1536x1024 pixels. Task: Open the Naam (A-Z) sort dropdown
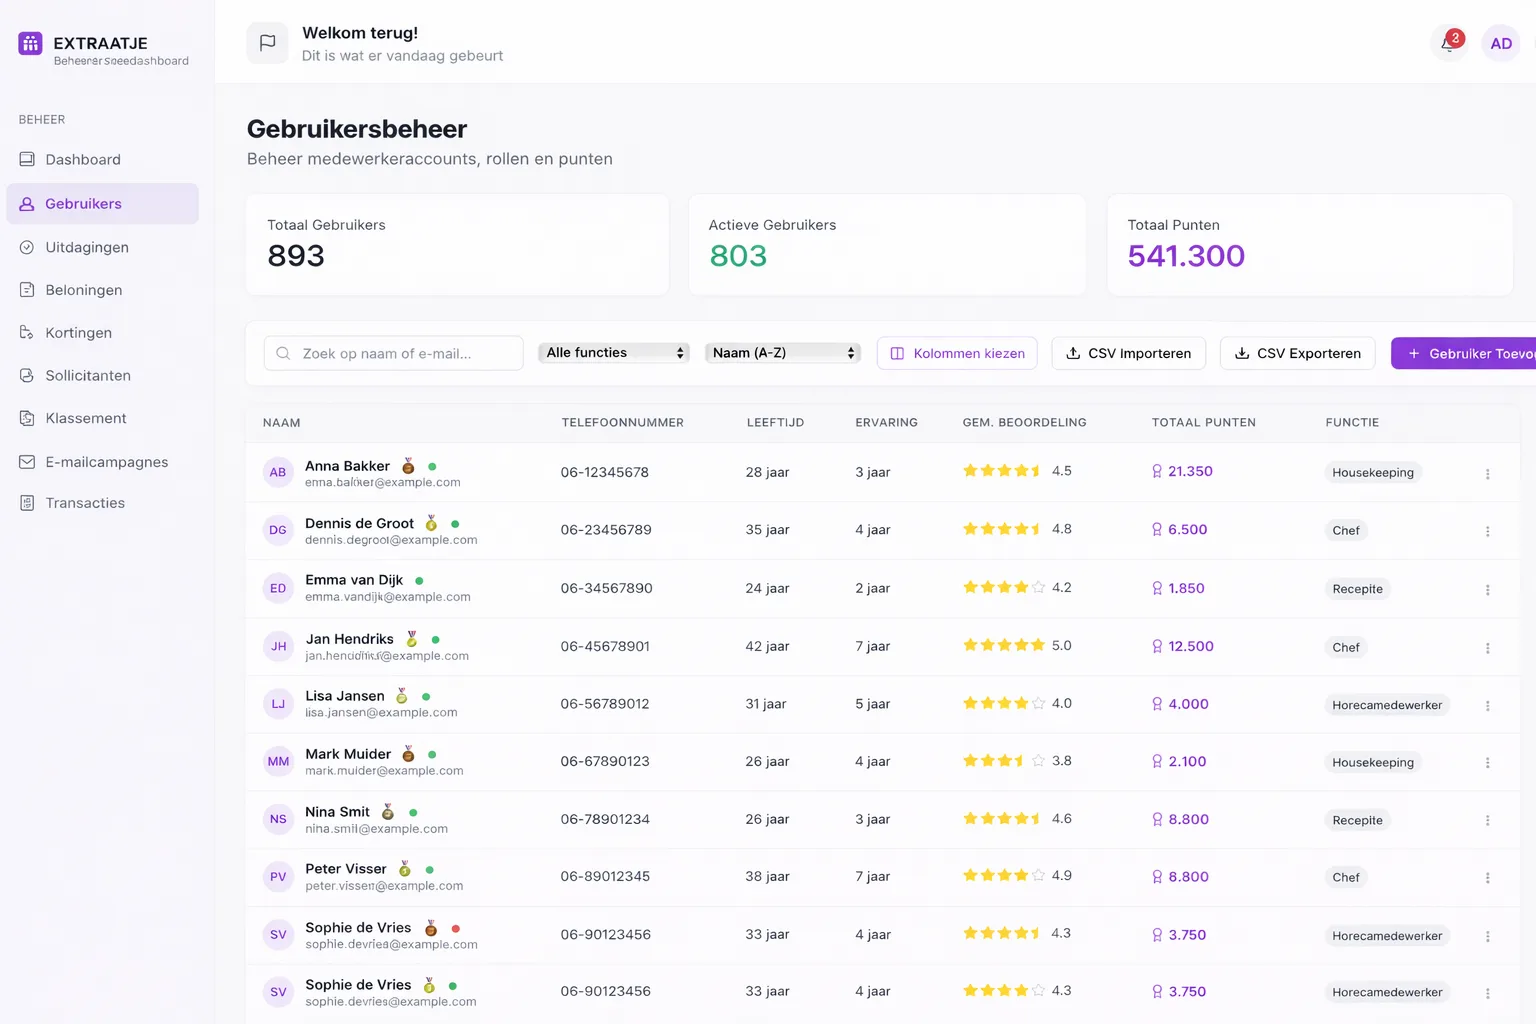tap(783, 353)
